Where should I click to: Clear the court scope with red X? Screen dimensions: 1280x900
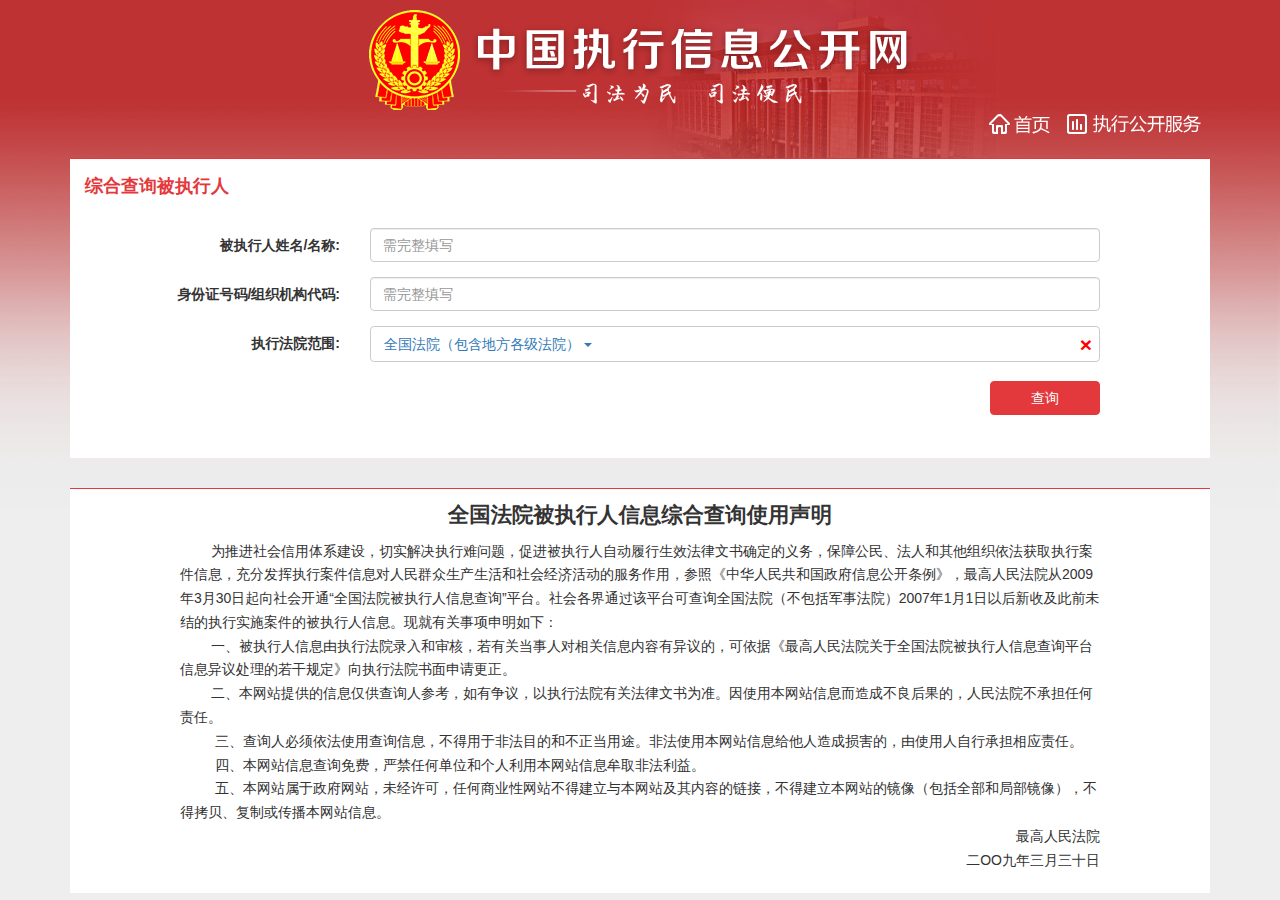click(x=1085, y=345)
